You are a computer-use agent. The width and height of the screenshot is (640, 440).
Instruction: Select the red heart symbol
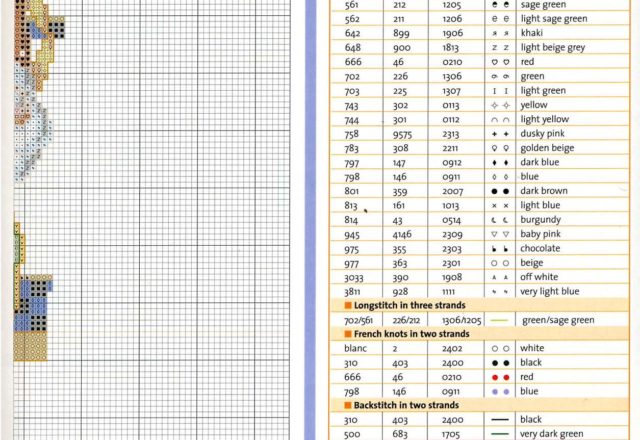pos(499,61)
